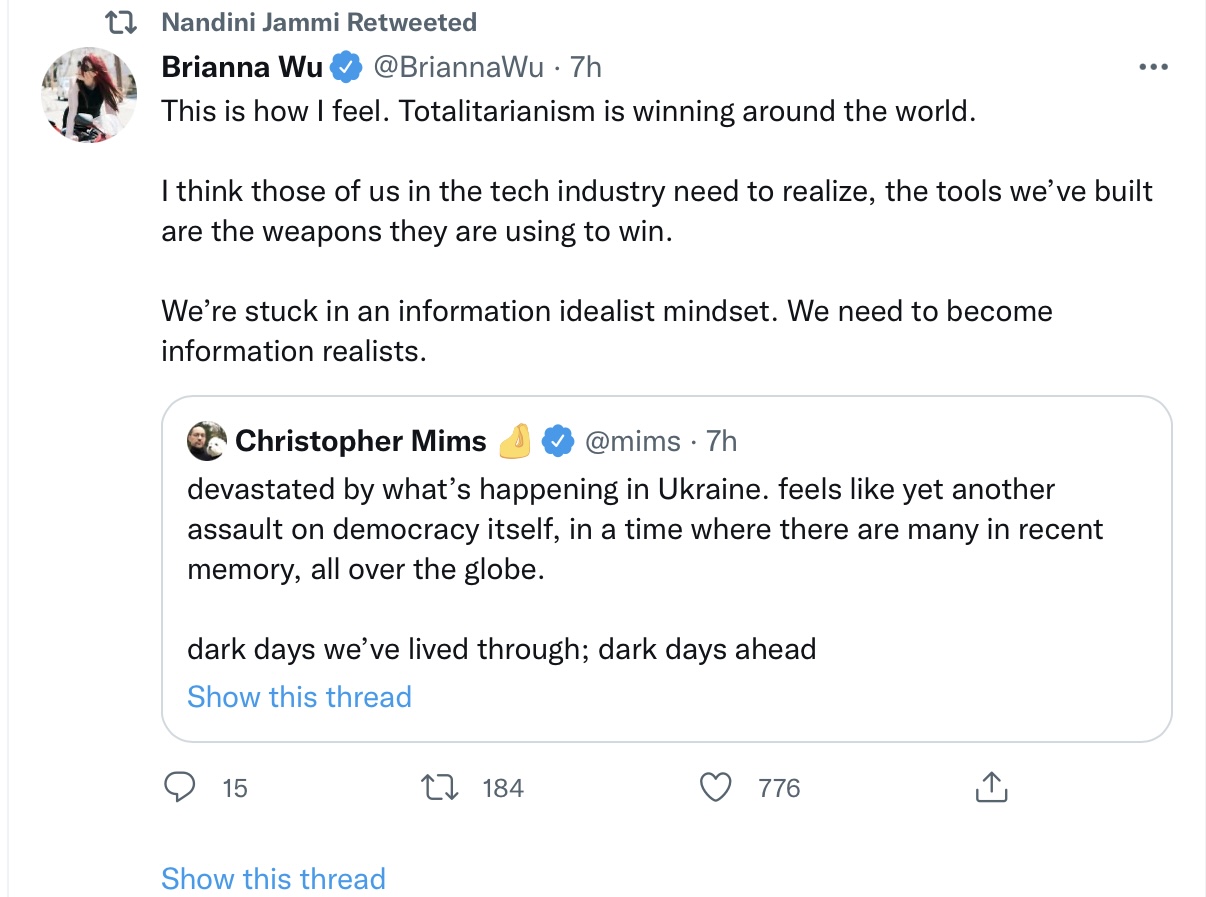1206x897 pixels.
Task: Open the @mims handle link
Action: (x=632, y=441)
